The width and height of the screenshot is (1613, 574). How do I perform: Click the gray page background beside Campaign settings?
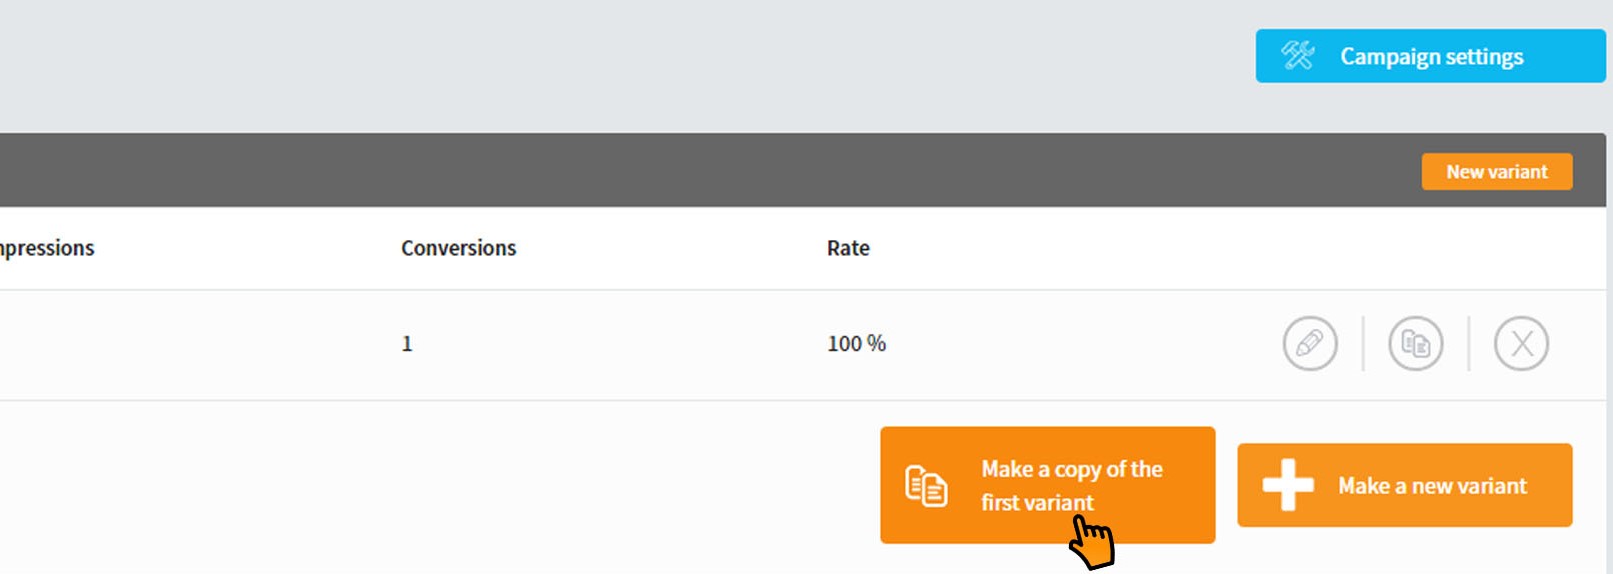click(700, 60)
